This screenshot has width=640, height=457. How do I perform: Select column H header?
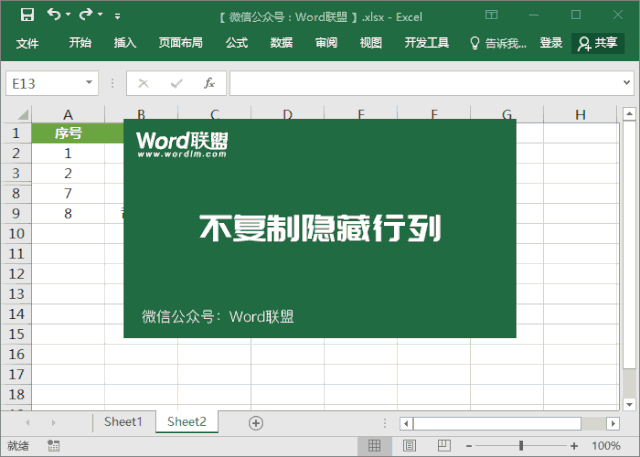[x=580, y=115]
